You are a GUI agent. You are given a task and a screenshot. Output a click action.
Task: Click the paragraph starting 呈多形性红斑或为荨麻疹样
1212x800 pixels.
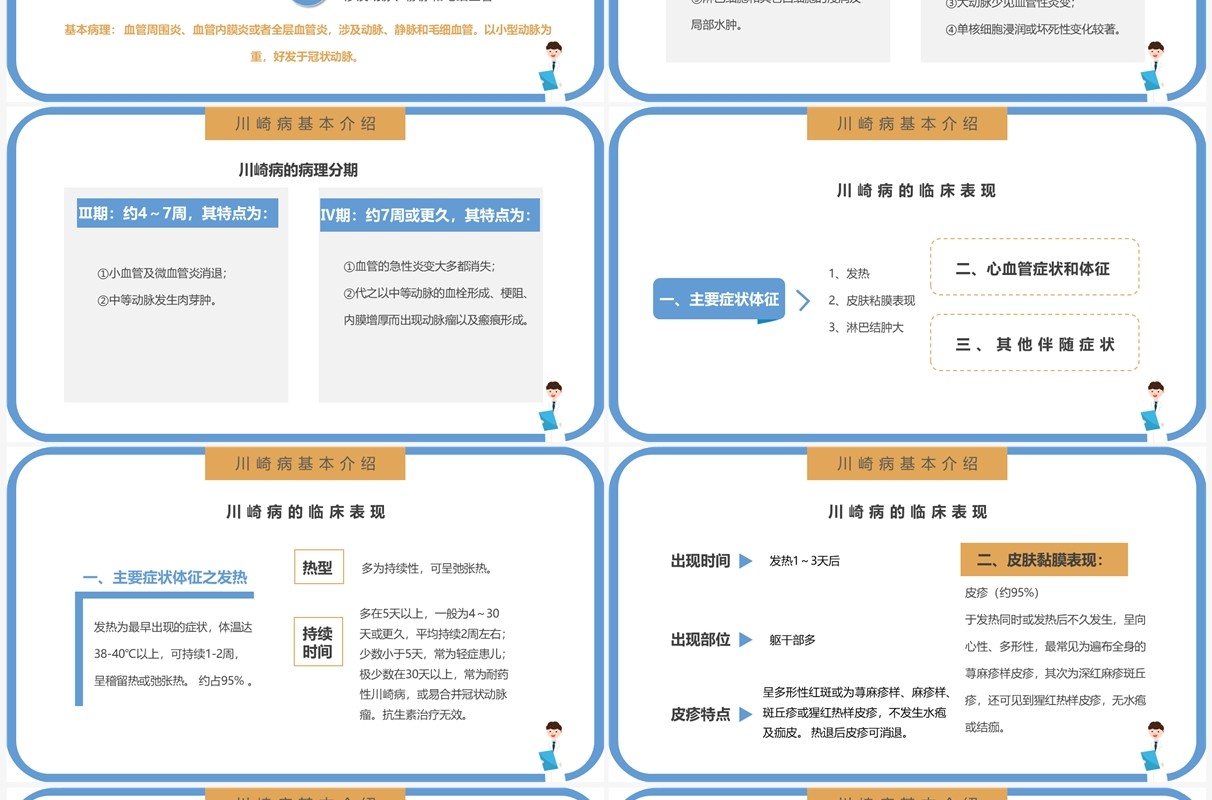[x=856, y=712]
